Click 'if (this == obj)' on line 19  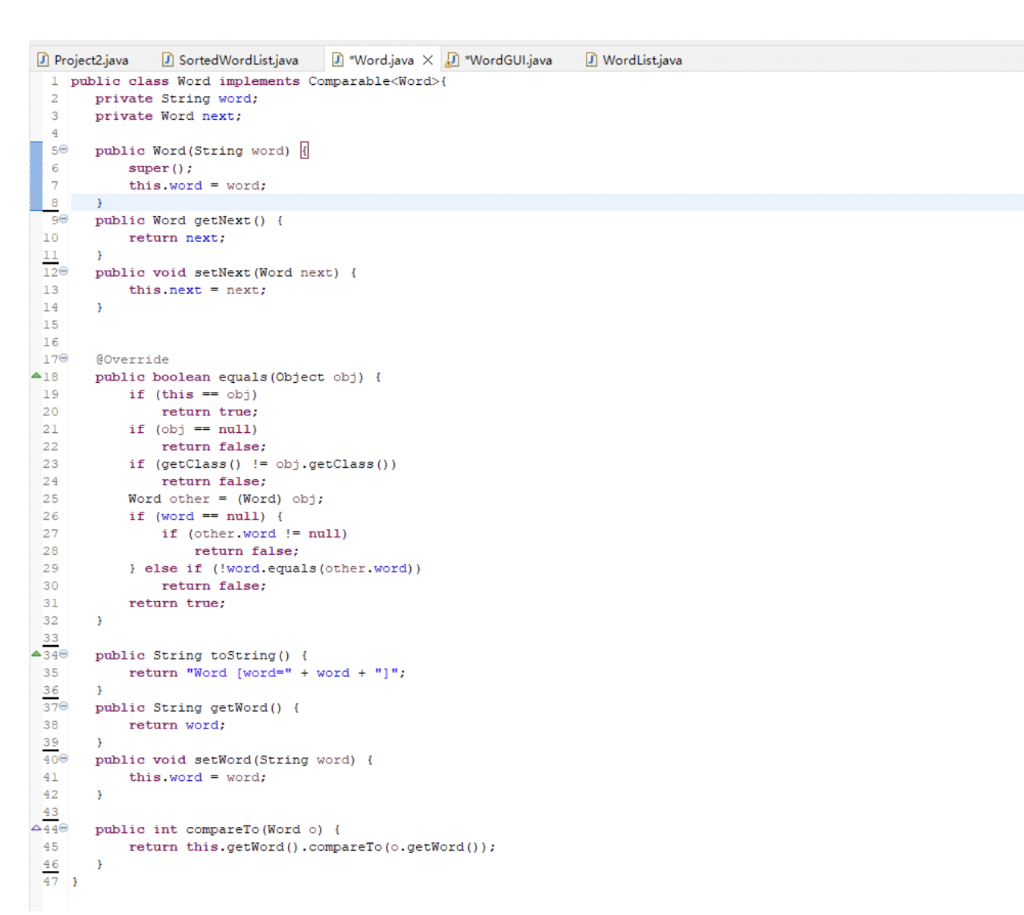coord(193,394)
